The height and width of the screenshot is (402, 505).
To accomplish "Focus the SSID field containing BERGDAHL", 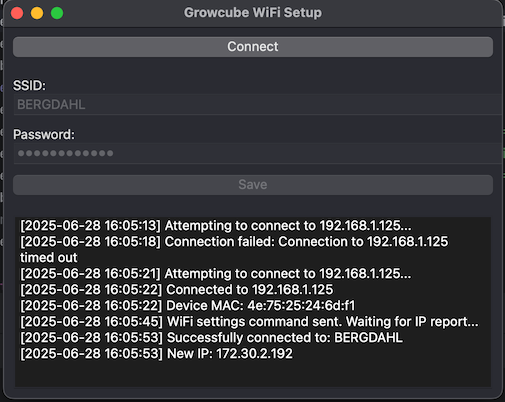I will [x=257, y=105].
